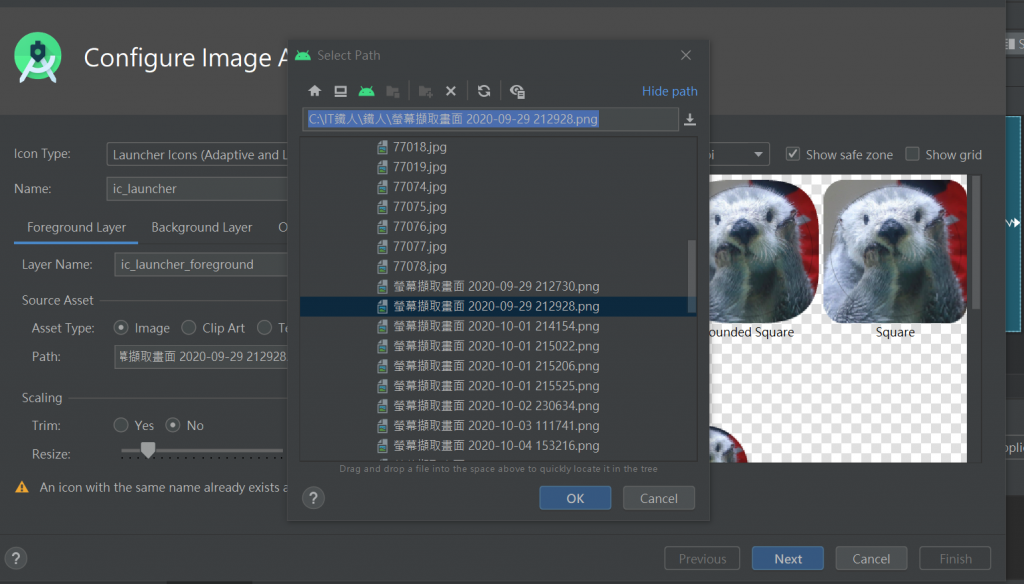Select screenshot 2020-10-01 215525.png
This screenshot has width=1024, height=584.
tap(496, 386)
